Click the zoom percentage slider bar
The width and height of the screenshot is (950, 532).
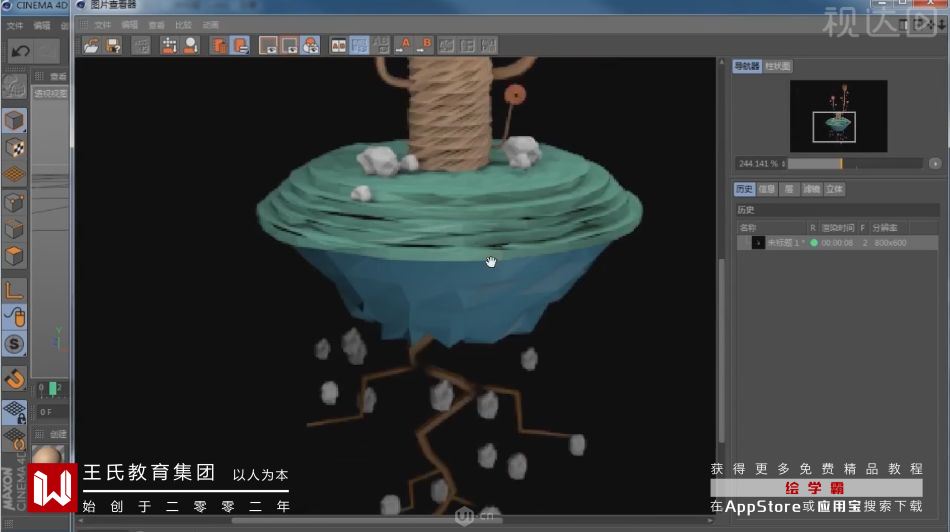[854, 164]
